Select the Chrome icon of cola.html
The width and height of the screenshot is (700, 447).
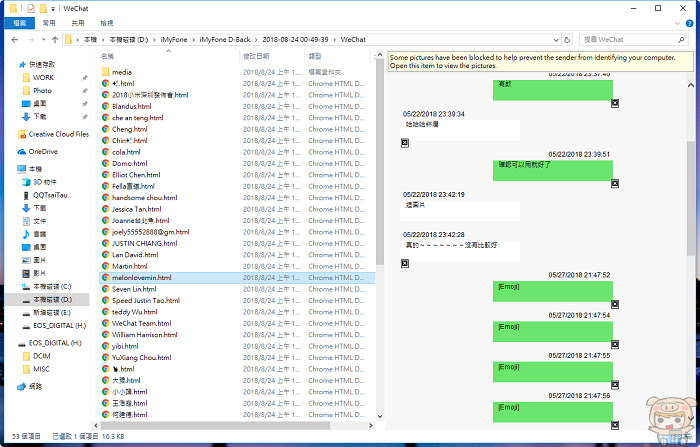(105, 152)
